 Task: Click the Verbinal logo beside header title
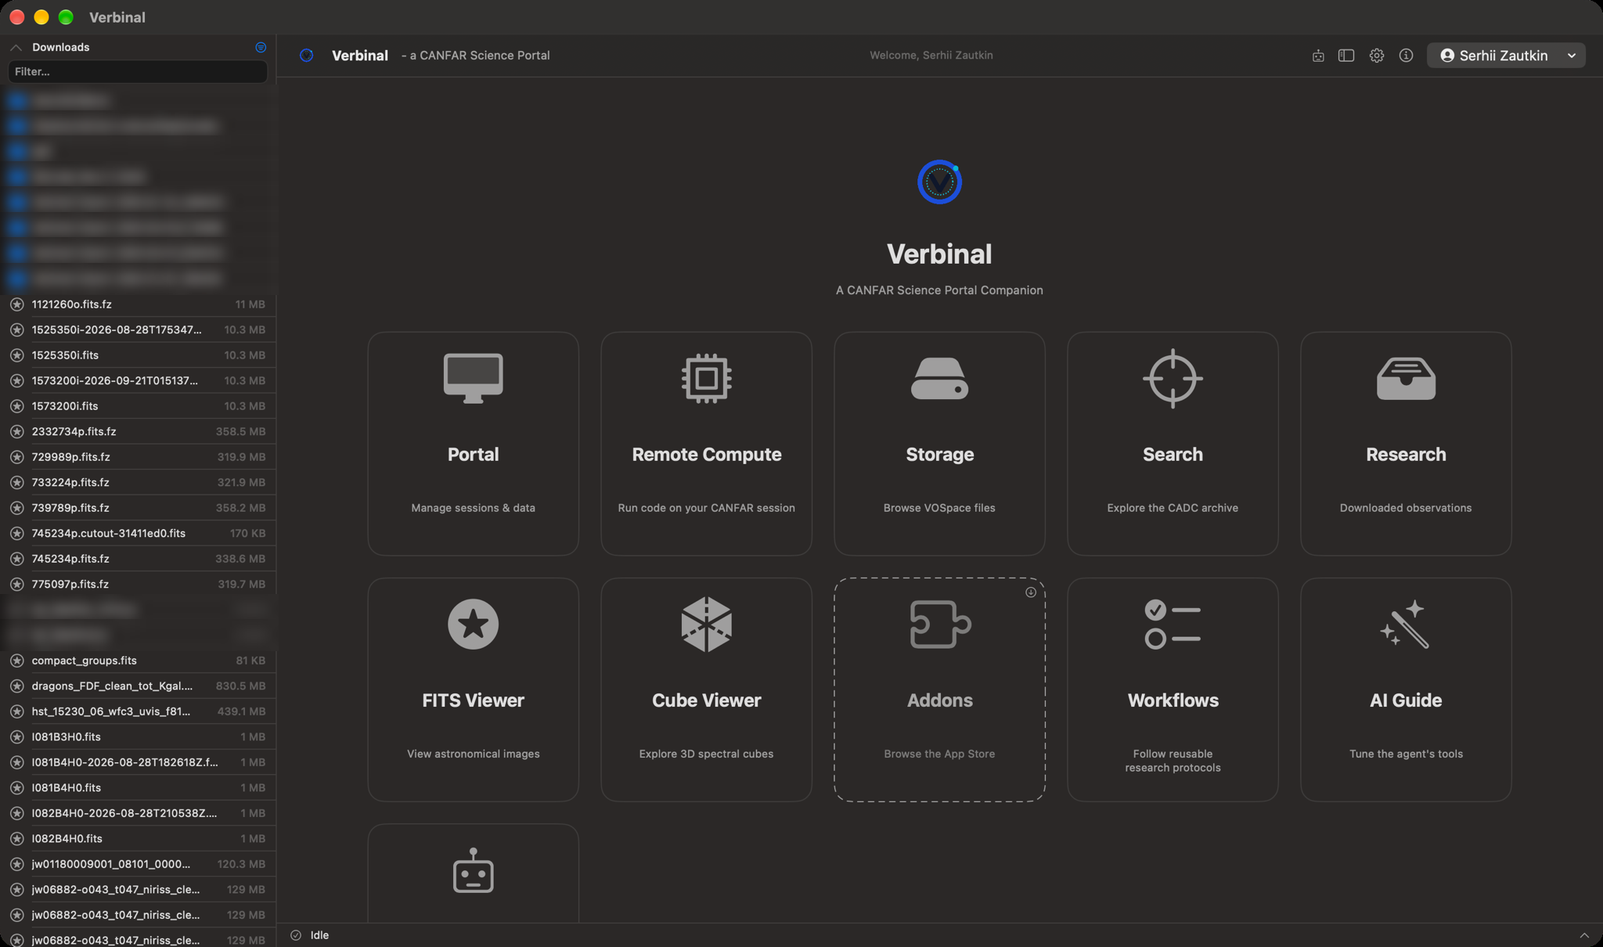coord(307,56)
